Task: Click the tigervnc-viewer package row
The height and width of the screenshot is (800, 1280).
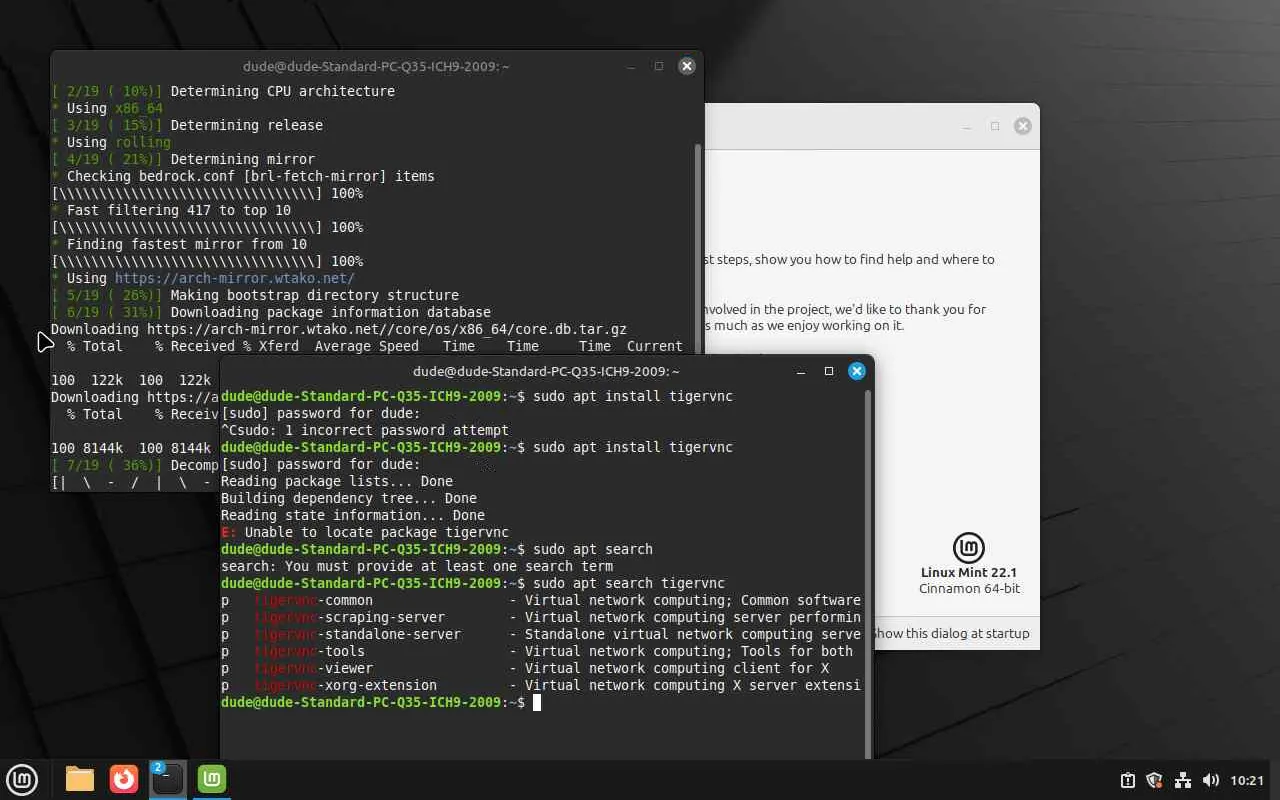Action: [x=525, y=668]
